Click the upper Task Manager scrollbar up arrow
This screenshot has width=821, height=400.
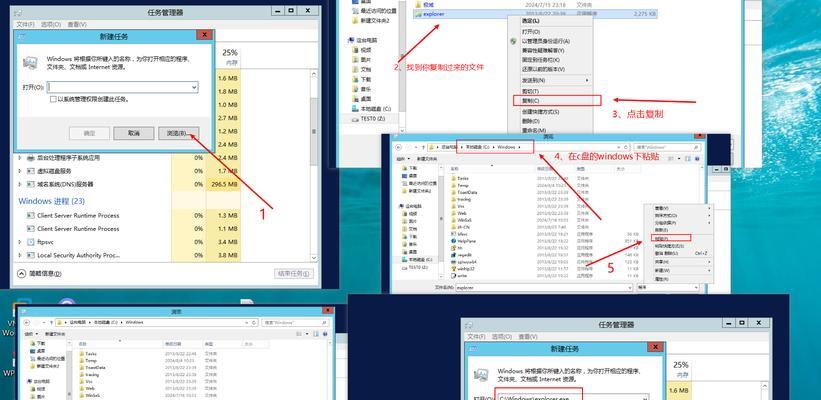click(x=314, y=76)
